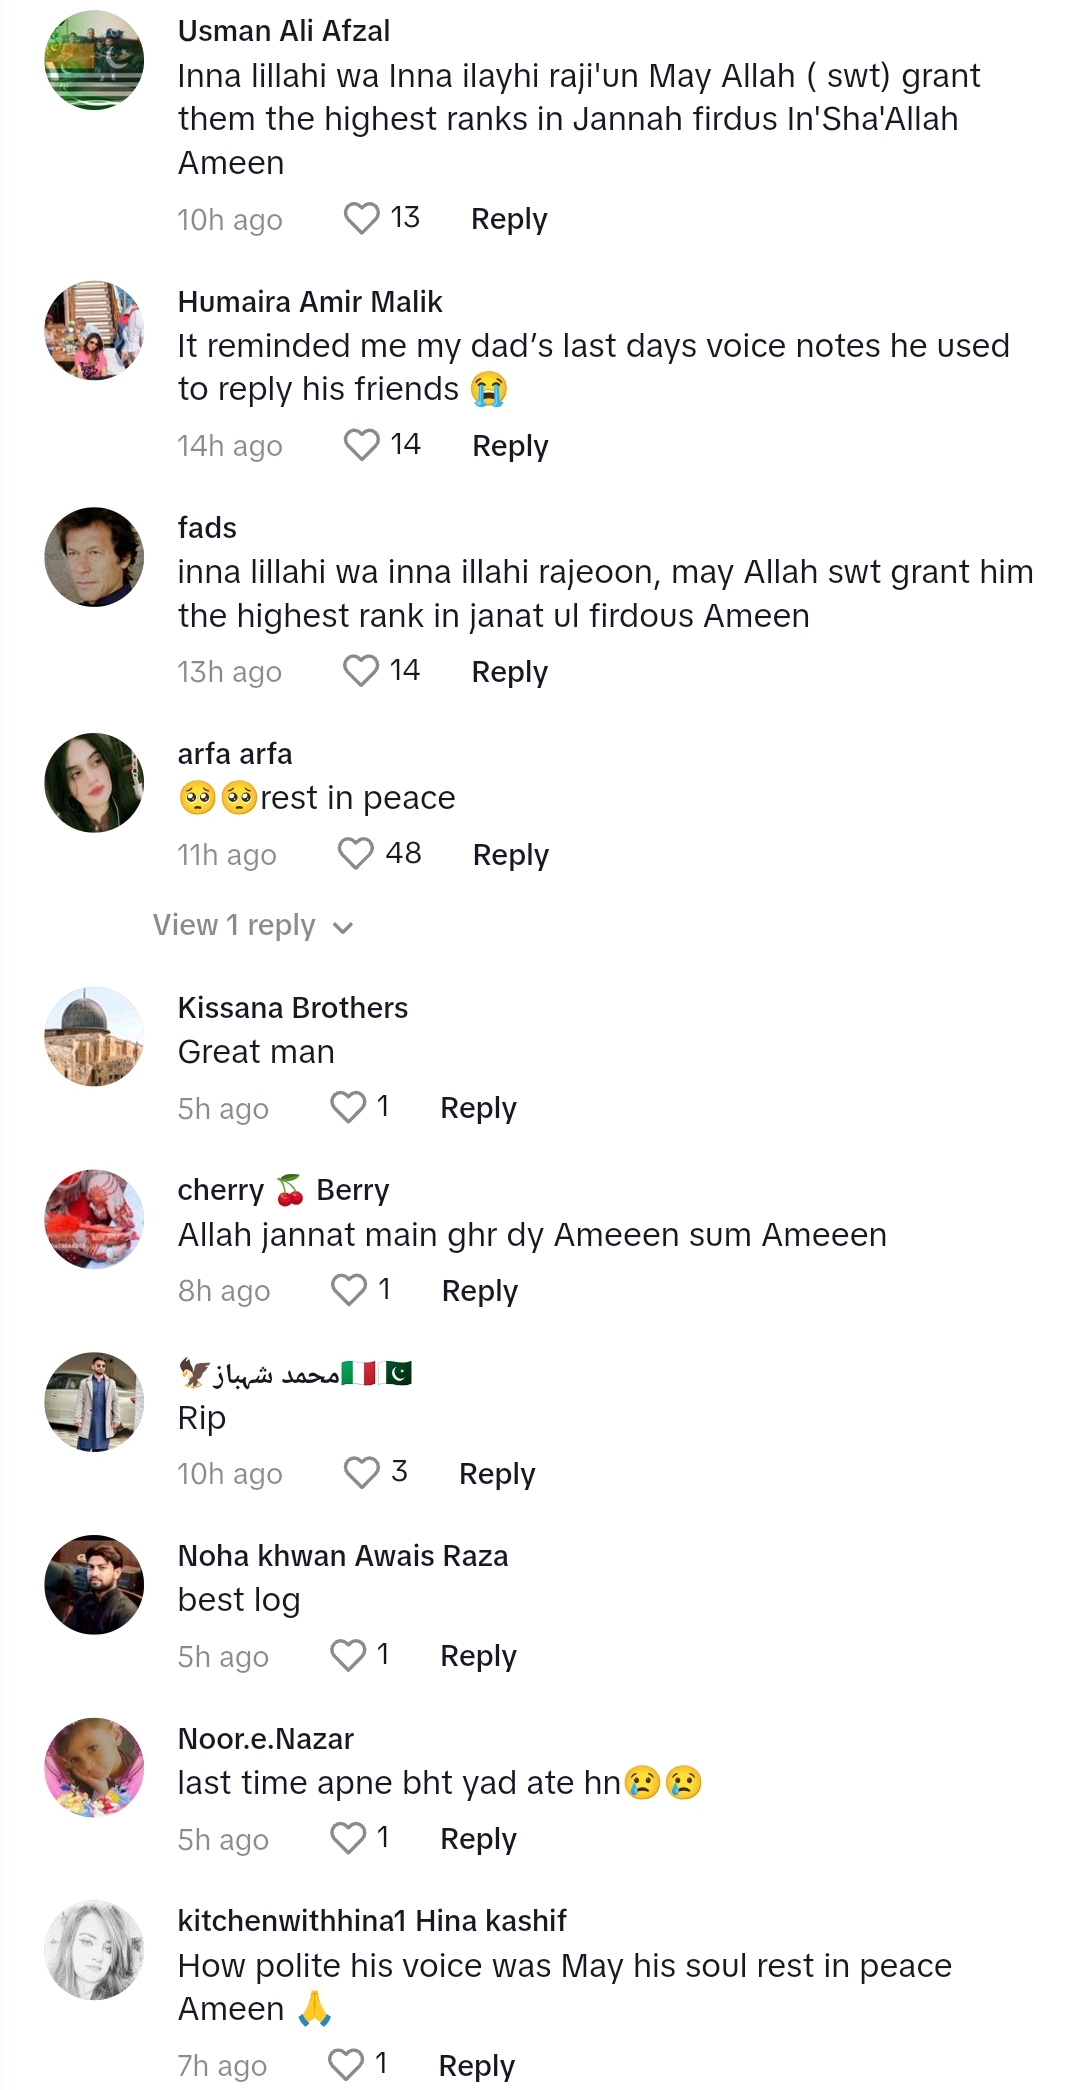
Task: Open Noor.e.Nazar's username profile
Action: tap(265, 1739)
